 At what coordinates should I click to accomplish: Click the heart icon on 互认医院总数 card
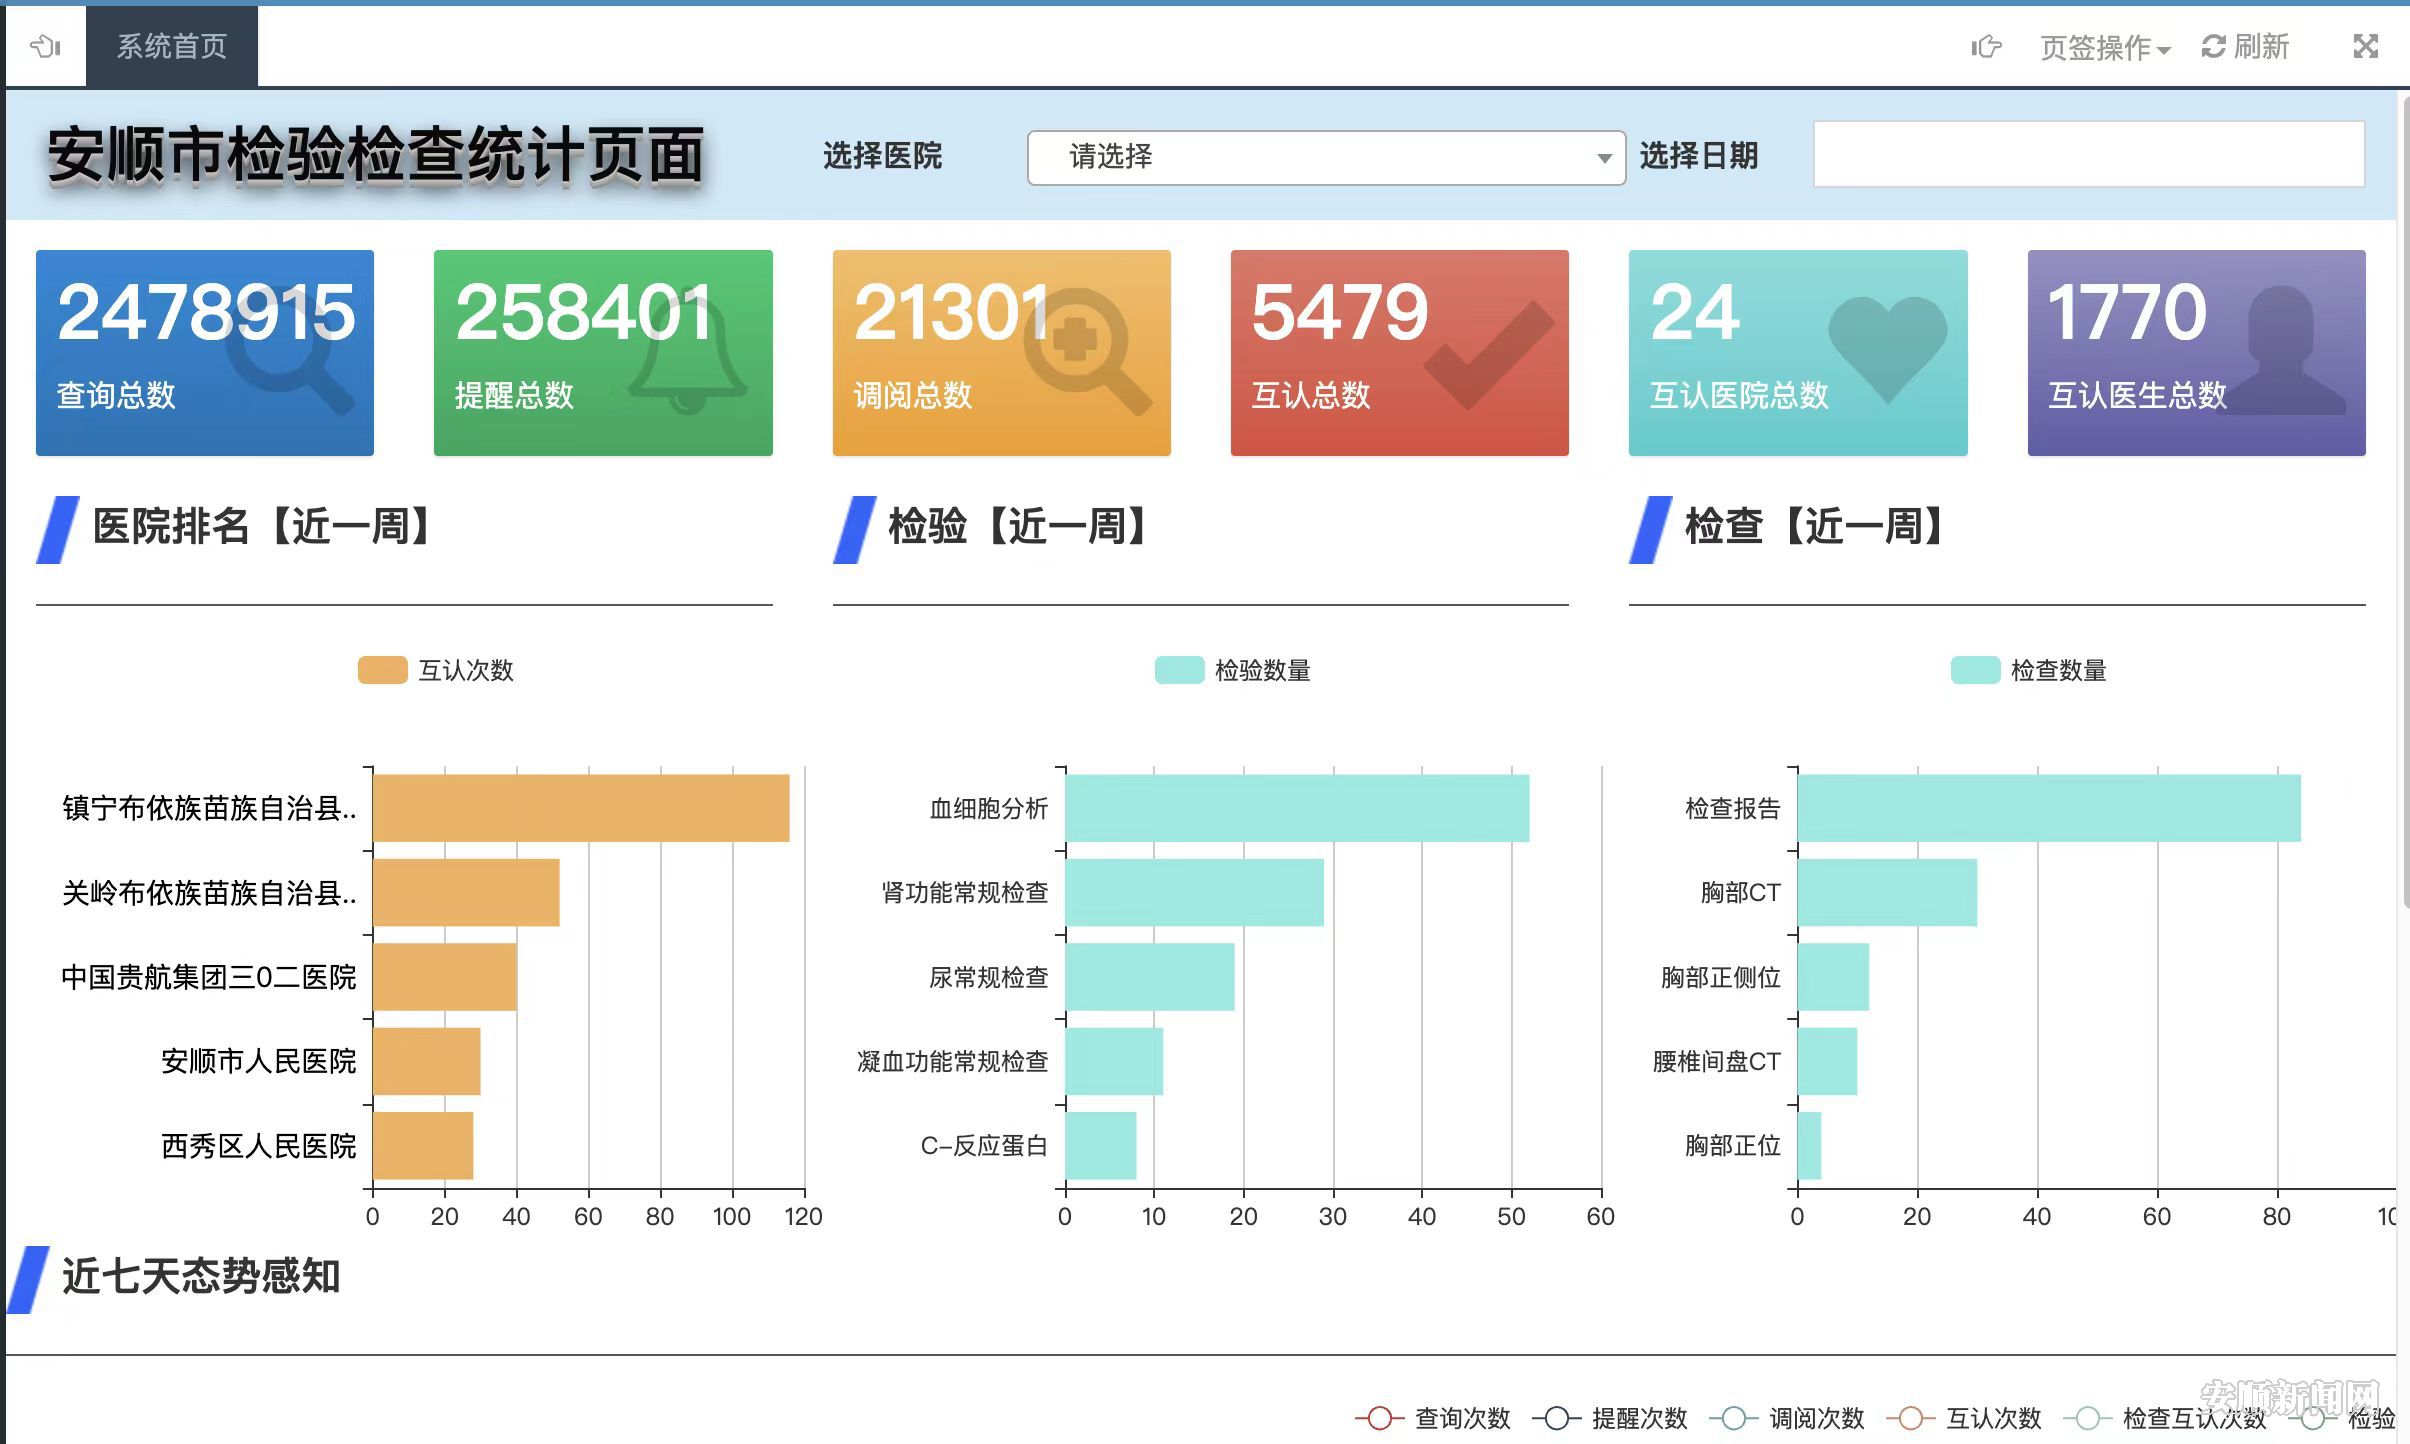1887,348
